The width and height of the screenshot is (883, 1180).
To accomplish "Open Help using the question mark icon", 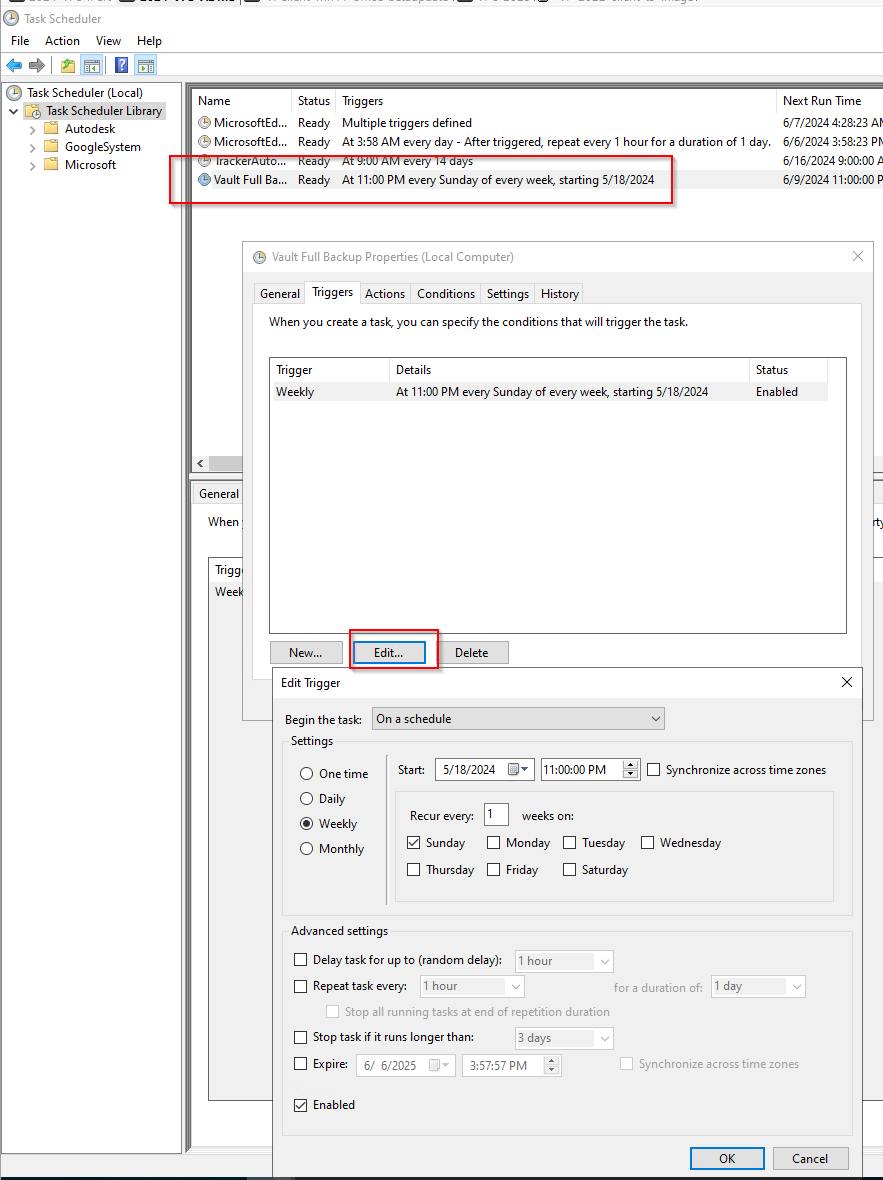I will click(120, 65).
